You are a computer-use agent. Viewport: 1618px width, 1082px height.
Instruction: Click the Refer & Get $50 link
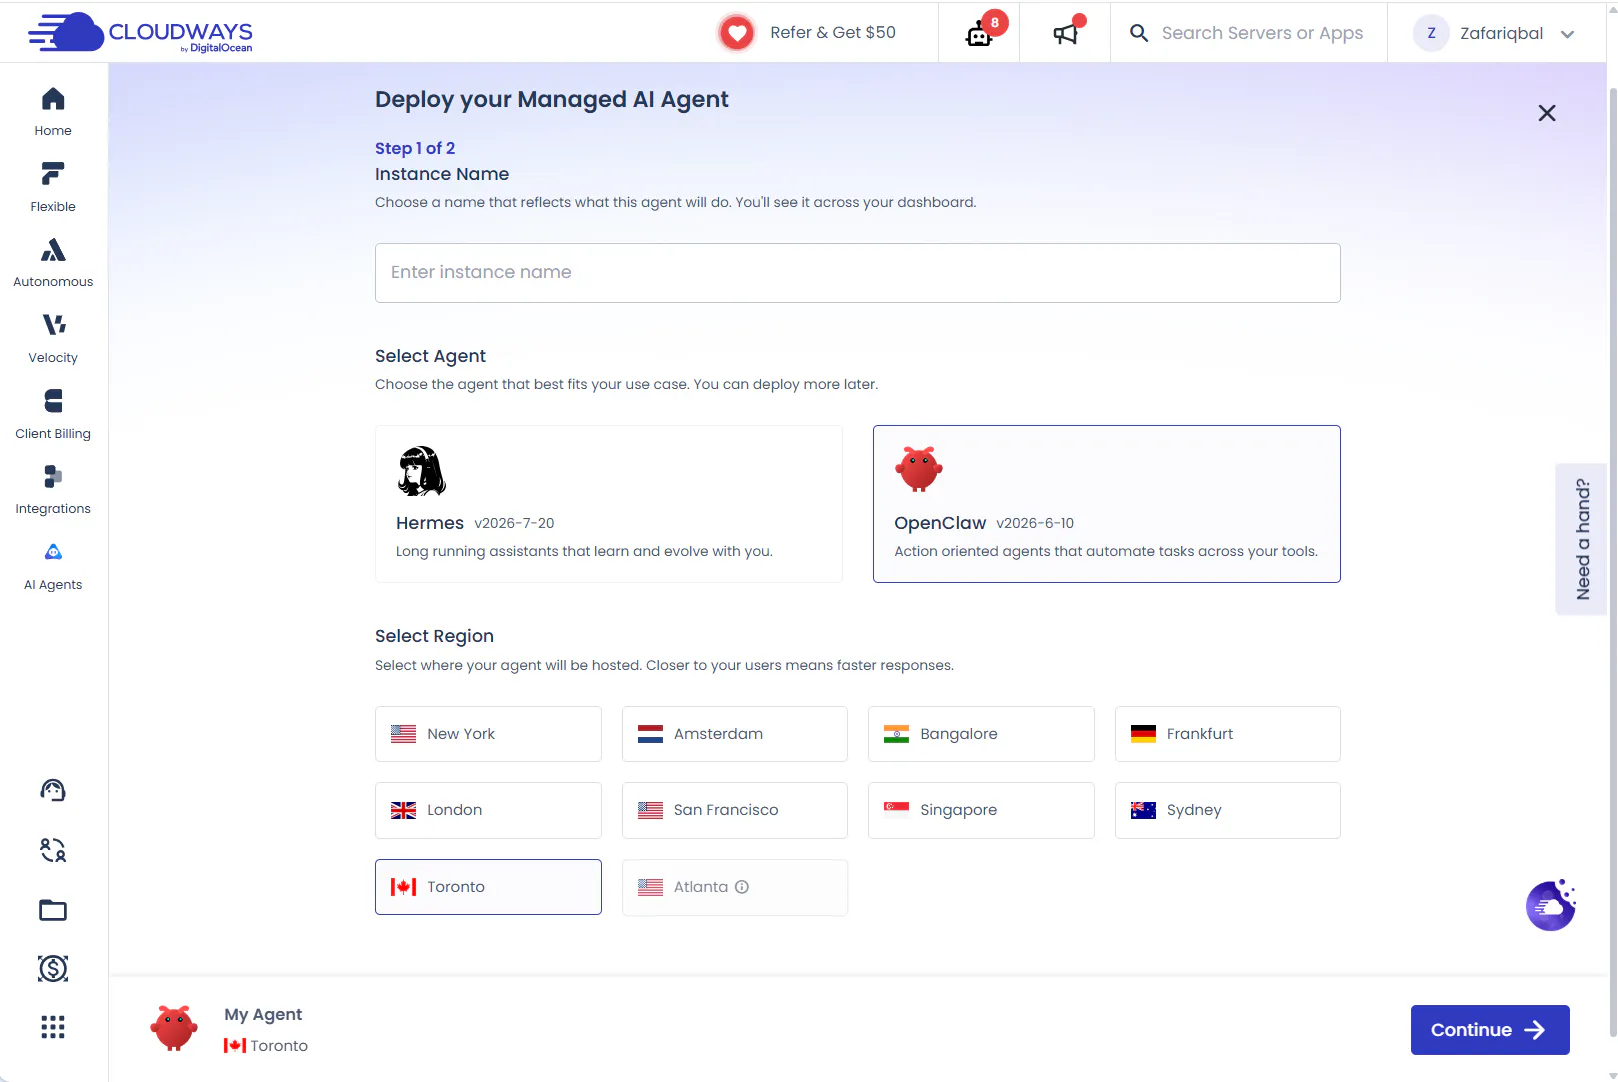click(832, 33)
